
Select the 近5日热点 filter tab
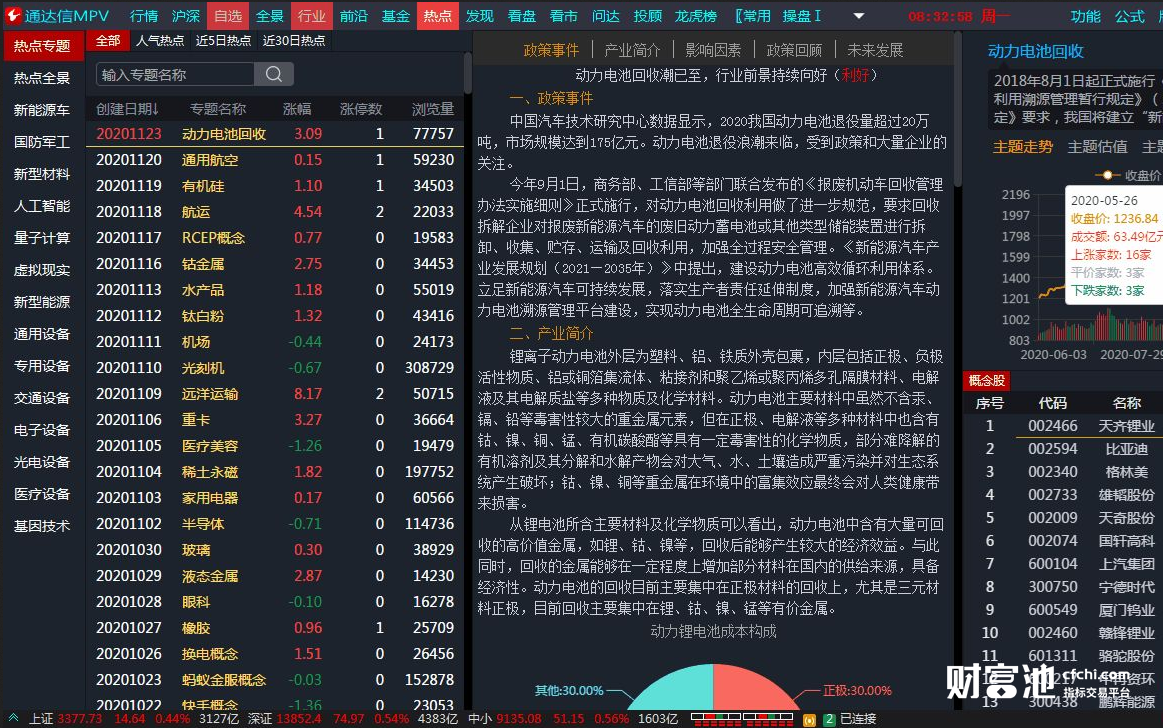pos(223,41)
